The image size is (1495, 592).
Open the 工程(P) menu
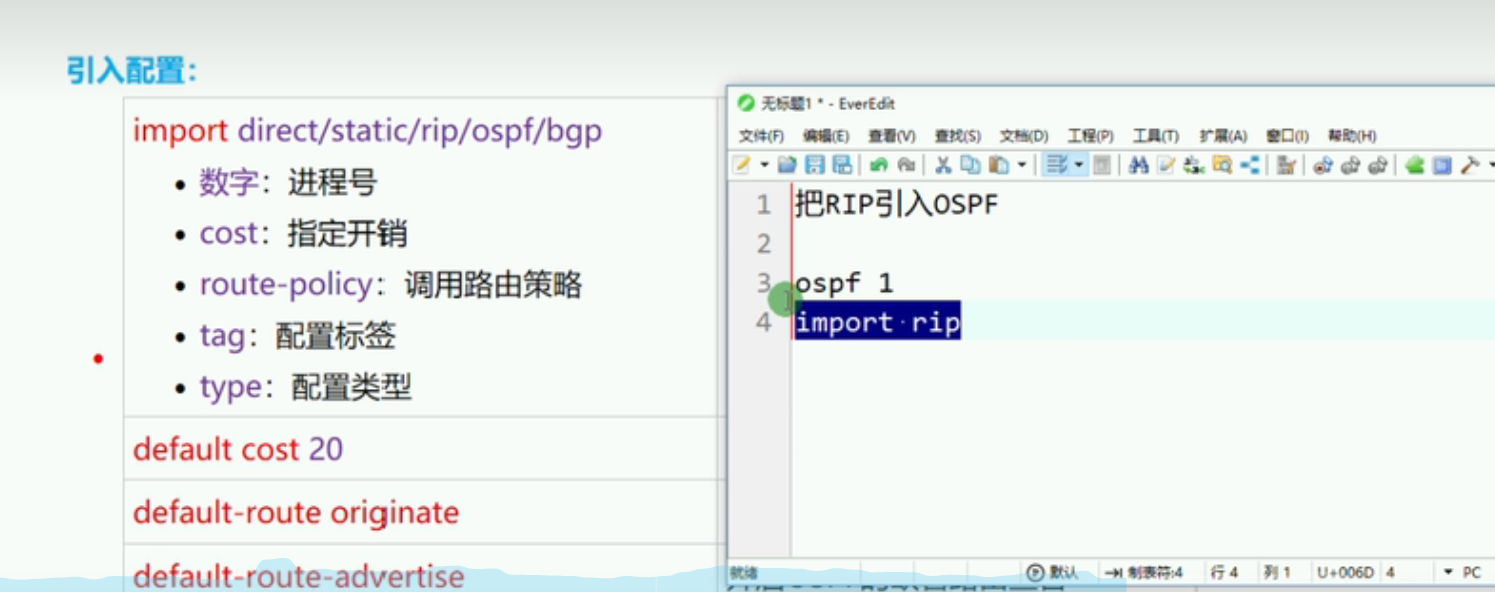[1090, 136]
